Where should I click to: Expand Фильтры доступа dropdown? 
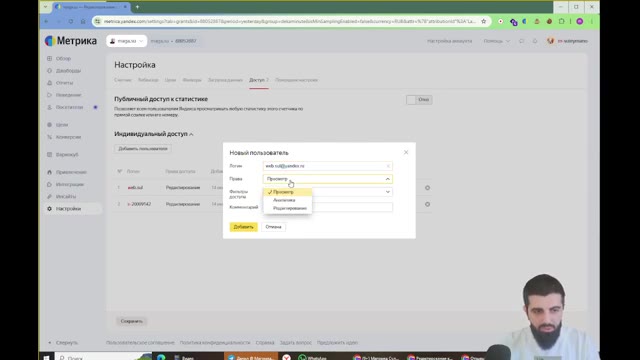pos(387,192)
